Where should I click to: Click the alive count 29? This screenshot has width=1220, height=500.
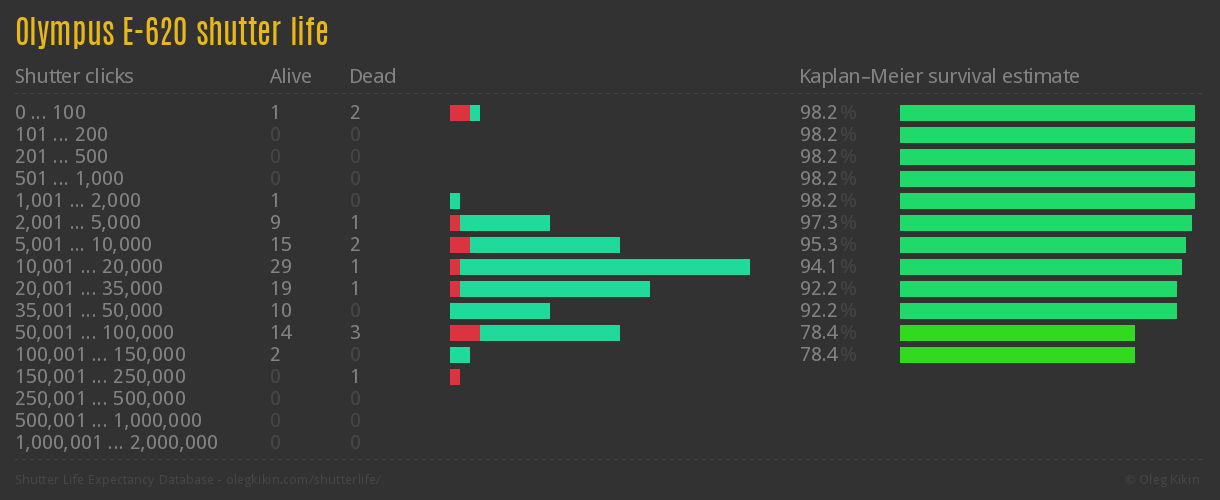(280, 267)
